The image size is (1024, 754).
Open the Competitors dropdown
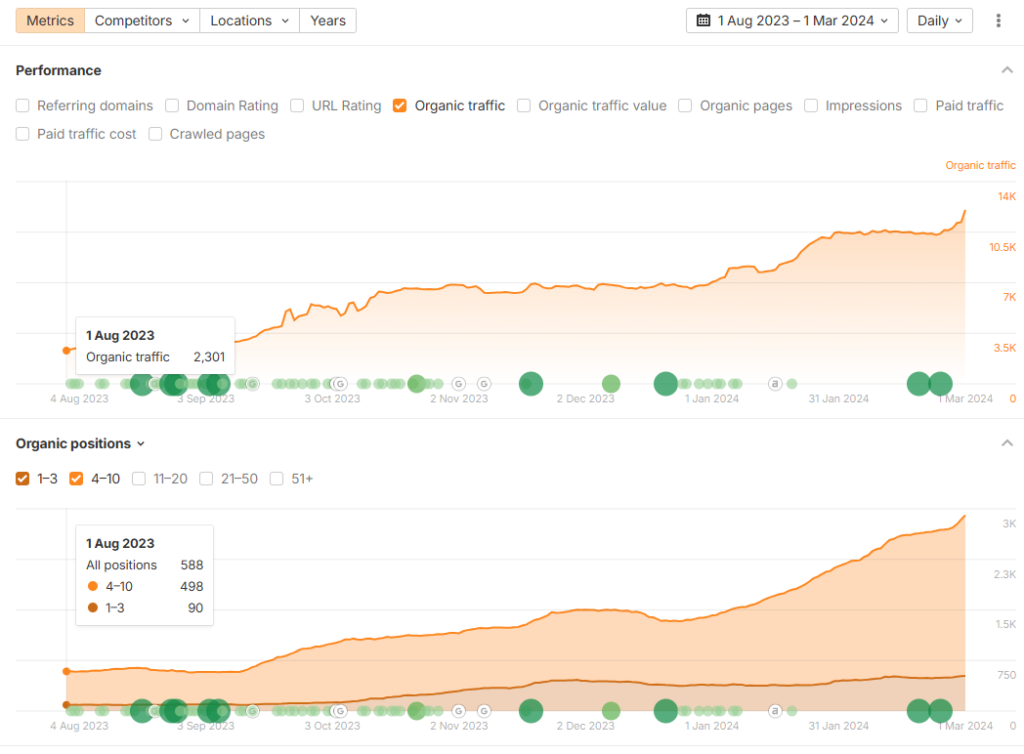[x=142, y=21]
